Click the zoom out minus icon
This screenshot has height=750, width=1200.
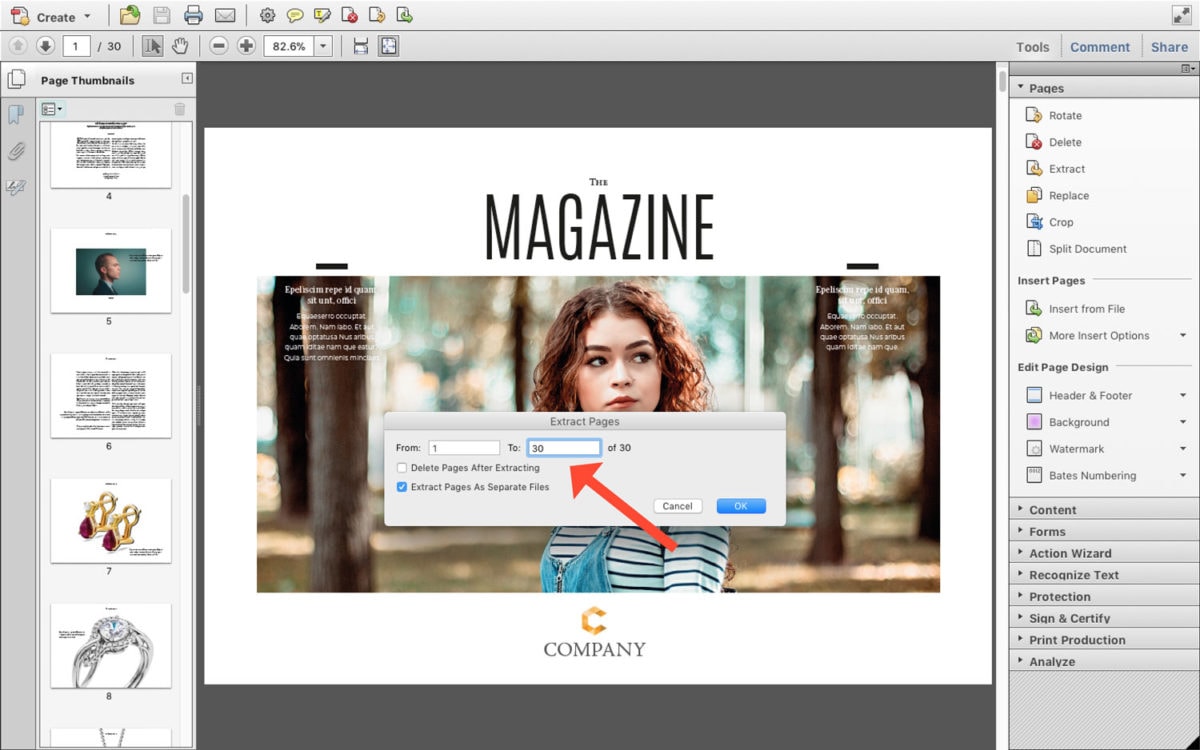218,45
